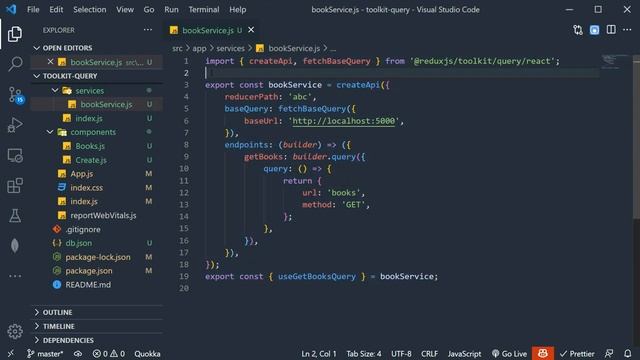Open the Testing flask view
640x360 pixels.
(15, 216)
